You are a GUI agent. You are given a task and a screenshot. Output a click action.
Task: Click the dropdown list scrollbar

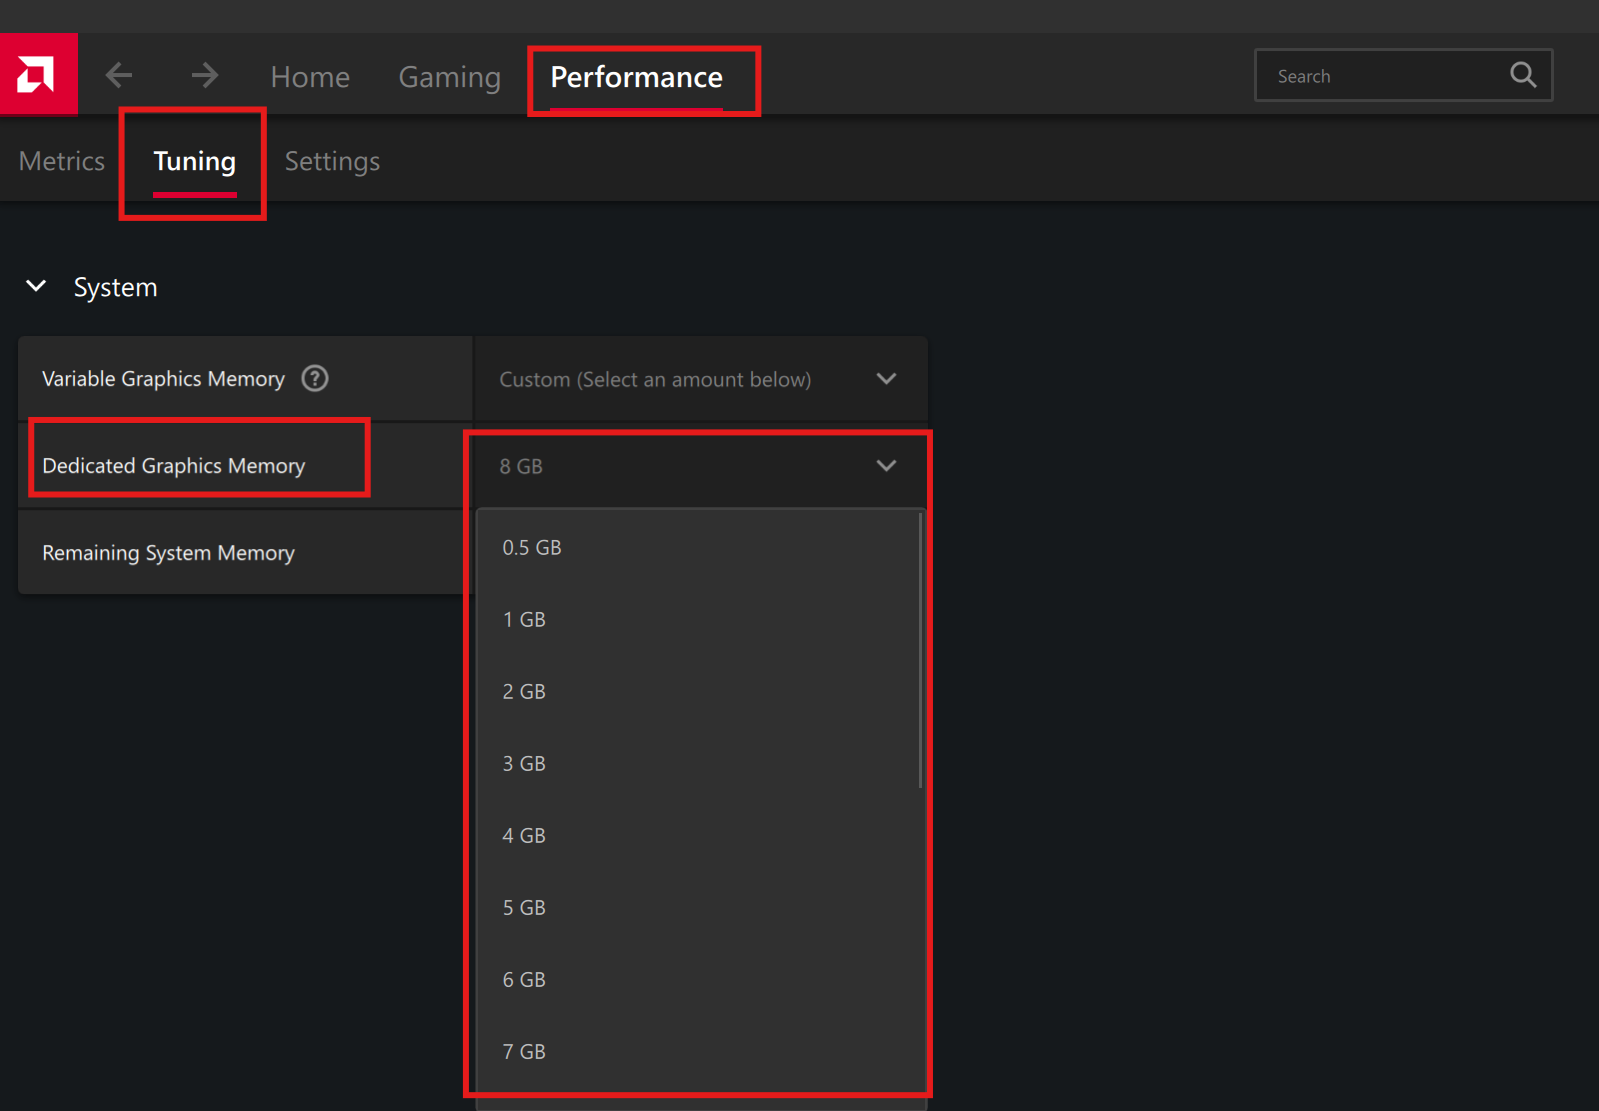point(920,650)
